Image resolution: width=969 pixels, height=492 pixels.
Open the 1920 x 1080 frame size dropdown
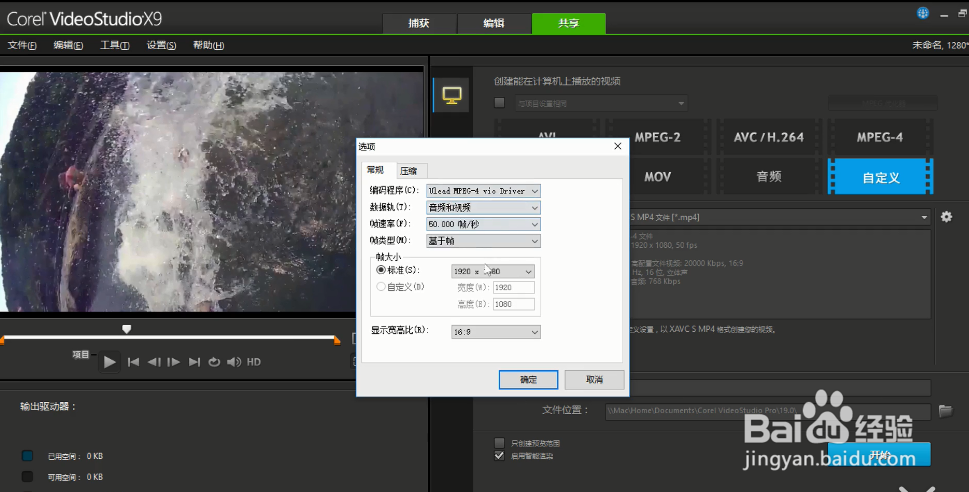pos(493,271)
